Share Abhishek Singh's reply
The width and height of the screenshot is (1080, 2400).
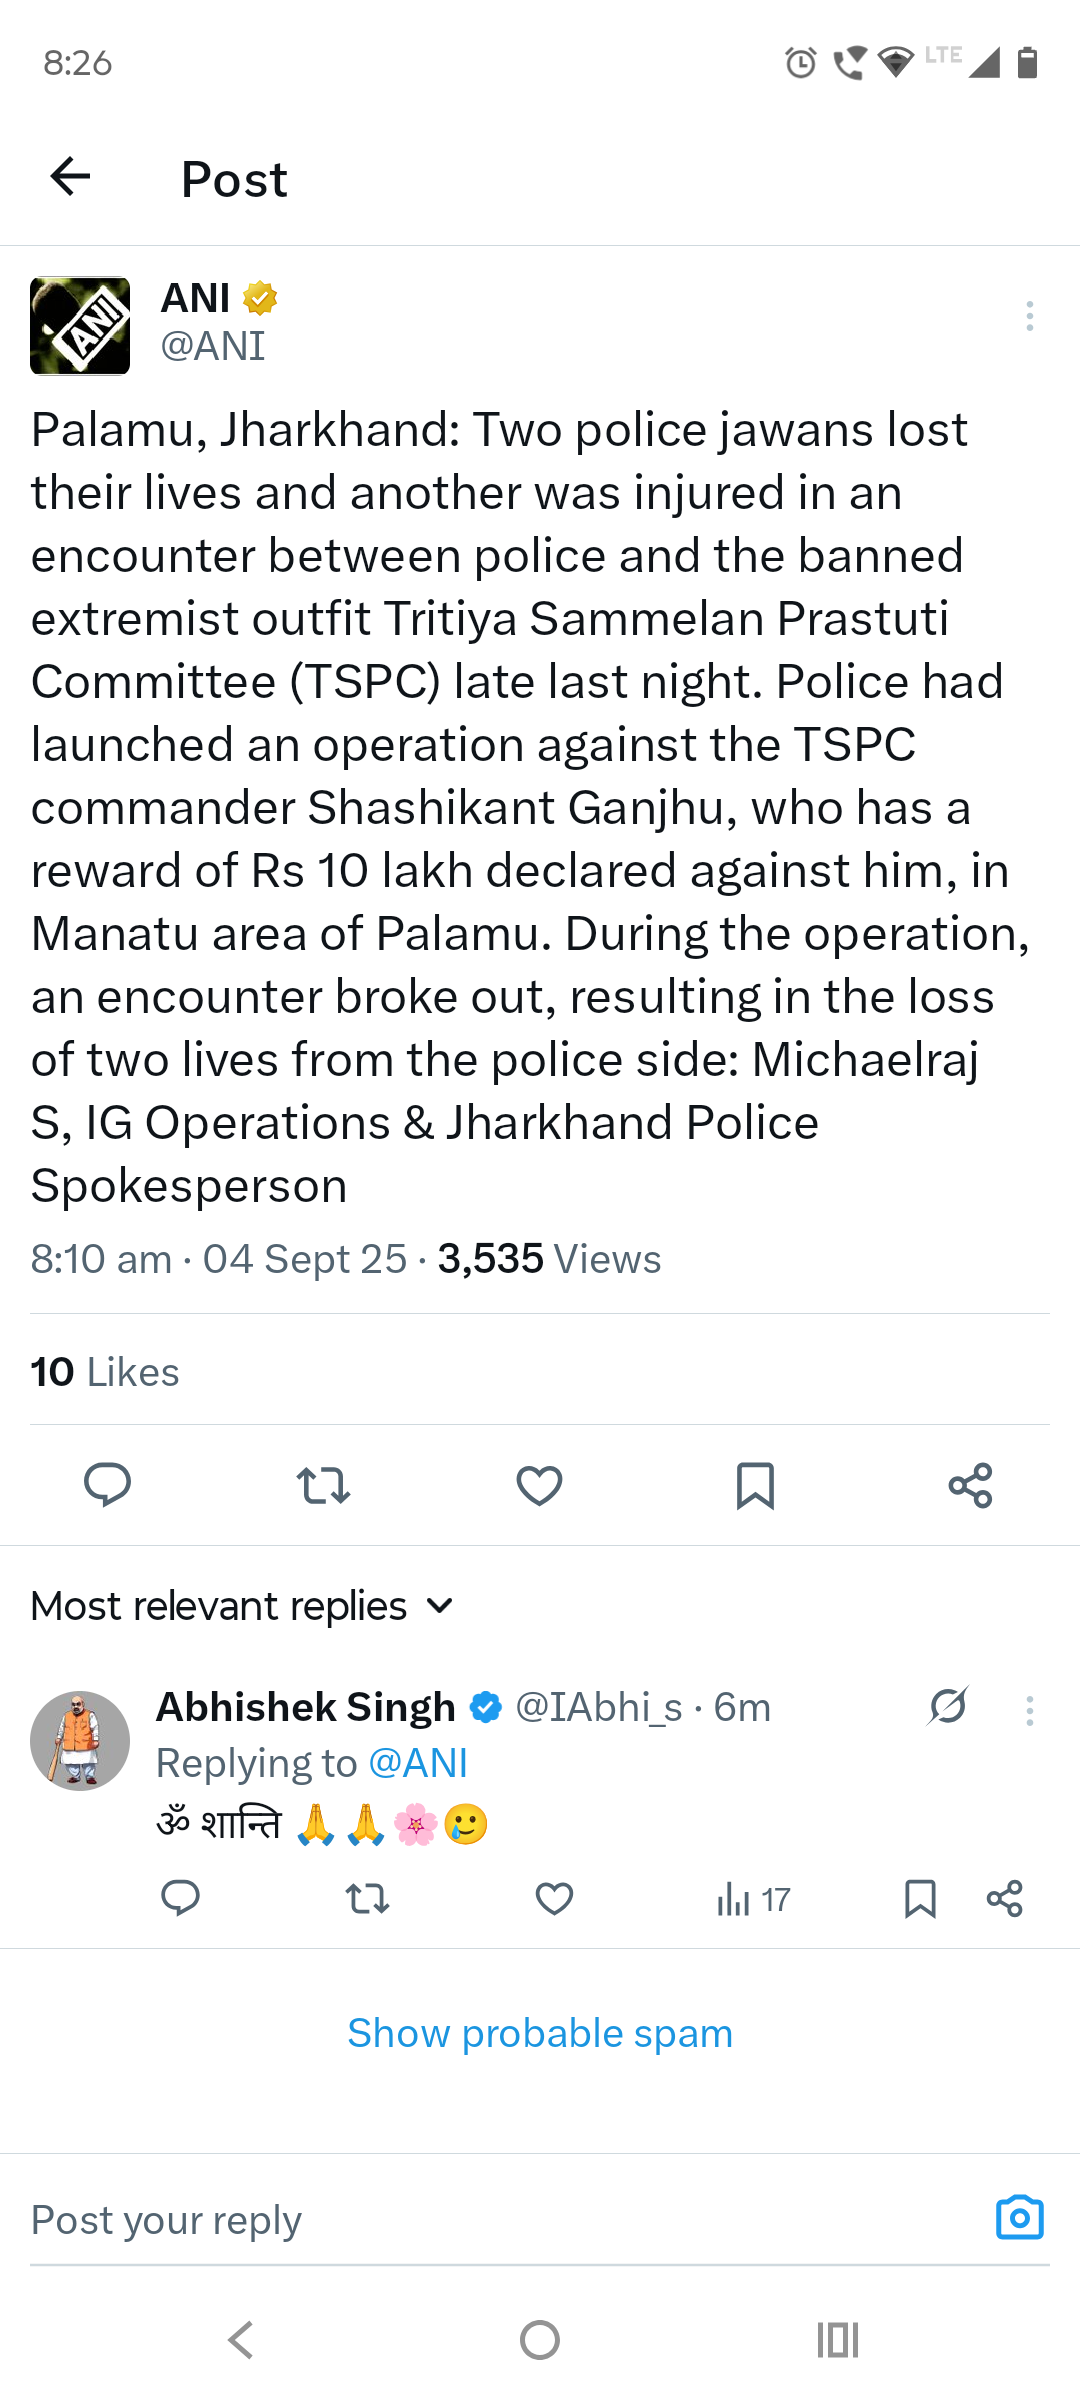1004,1898
